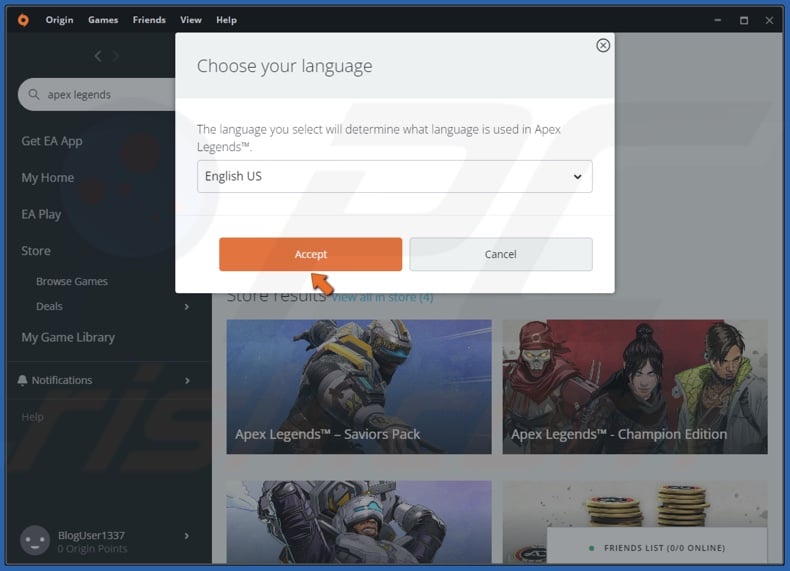Open the English US language dropdown

(x=394, y=176)
